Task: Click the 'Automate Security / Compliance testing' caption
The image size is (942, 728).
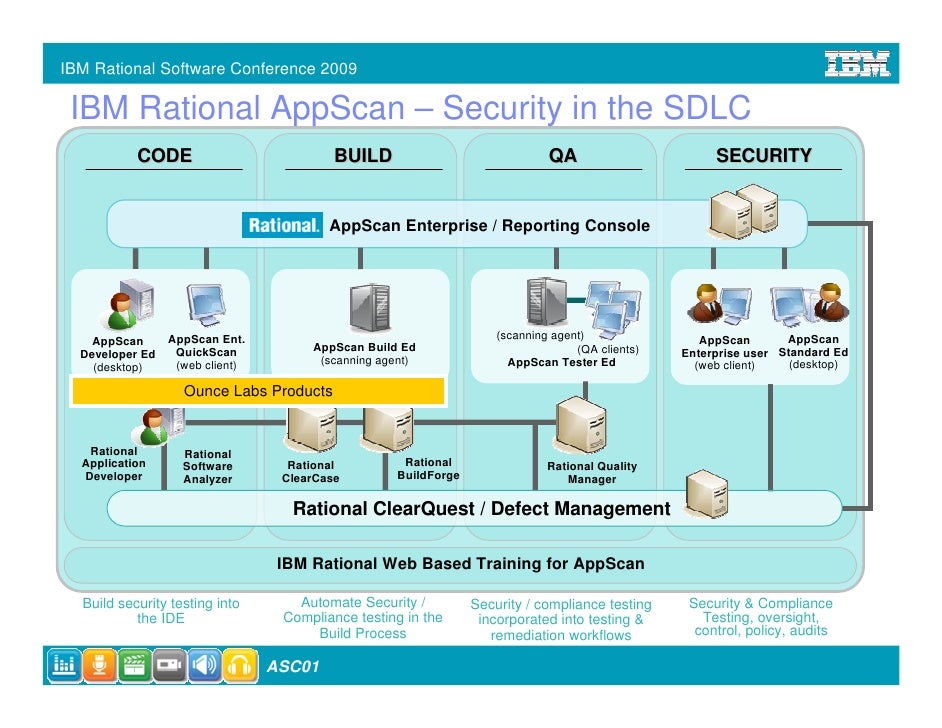Action: [x=363, y=618]
